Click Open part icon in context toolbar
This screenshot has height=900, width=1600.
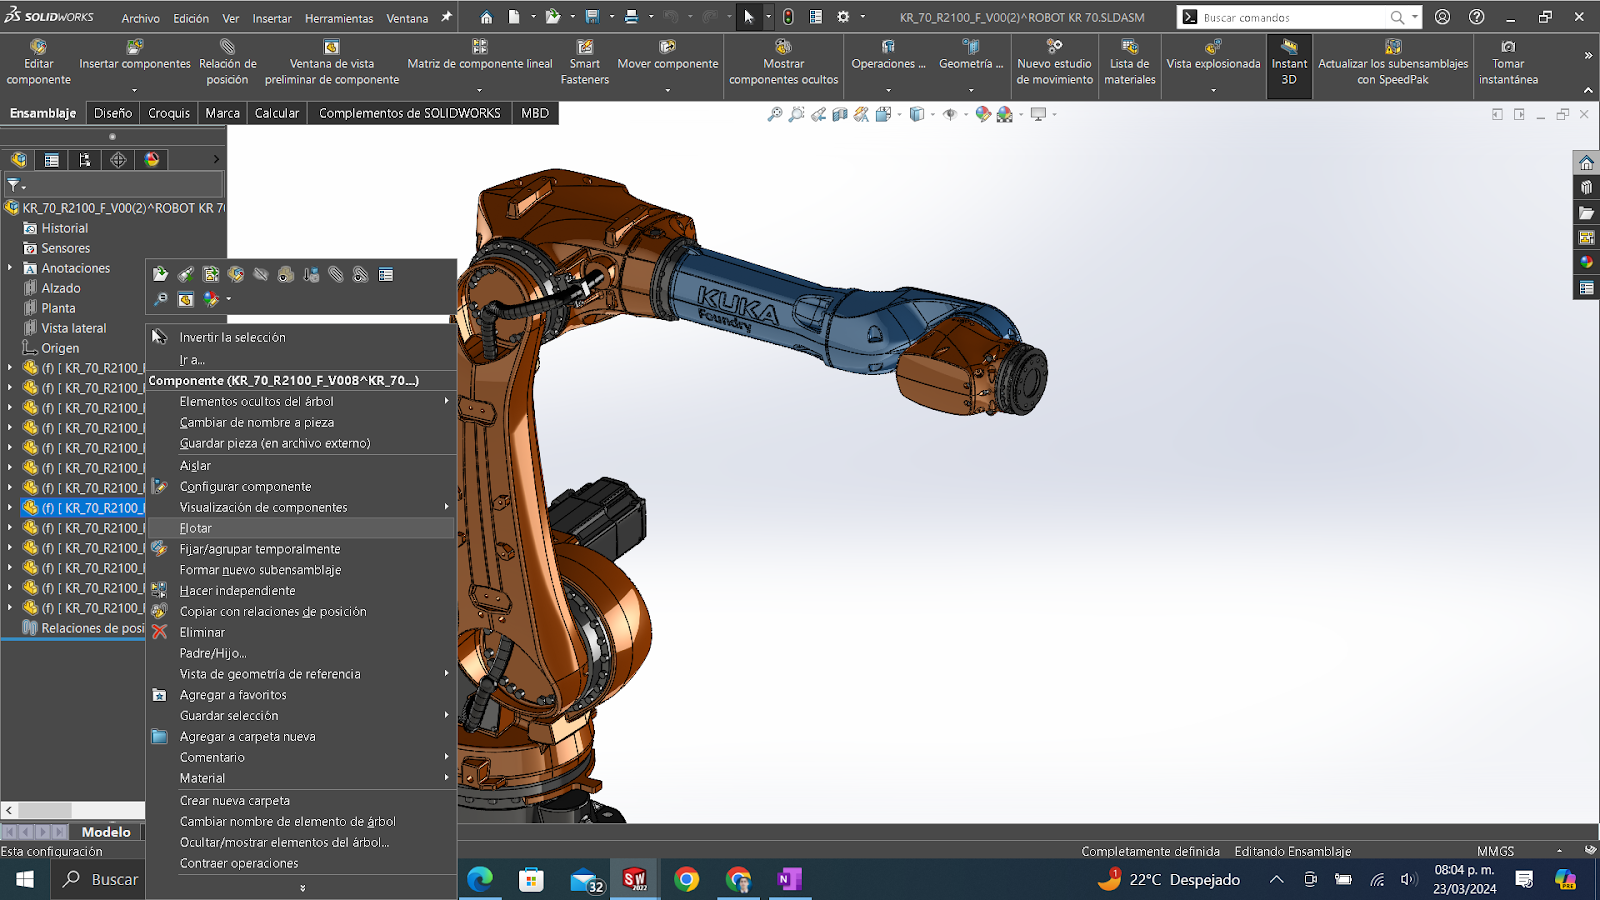[x=160, y=274]
